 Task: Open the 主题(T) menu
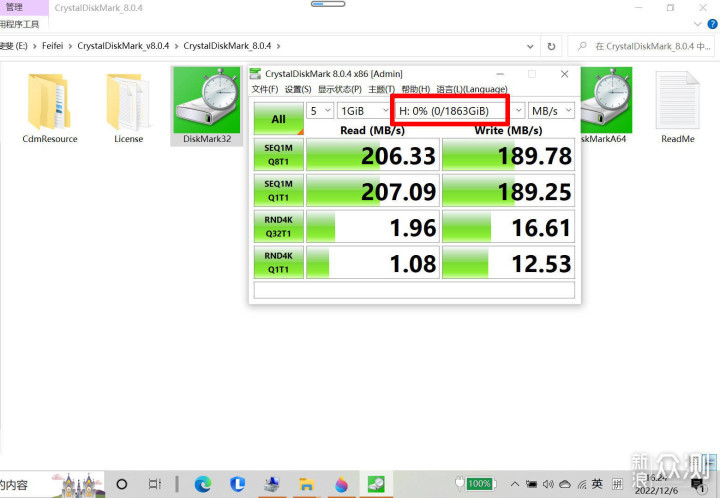[382, 89]
